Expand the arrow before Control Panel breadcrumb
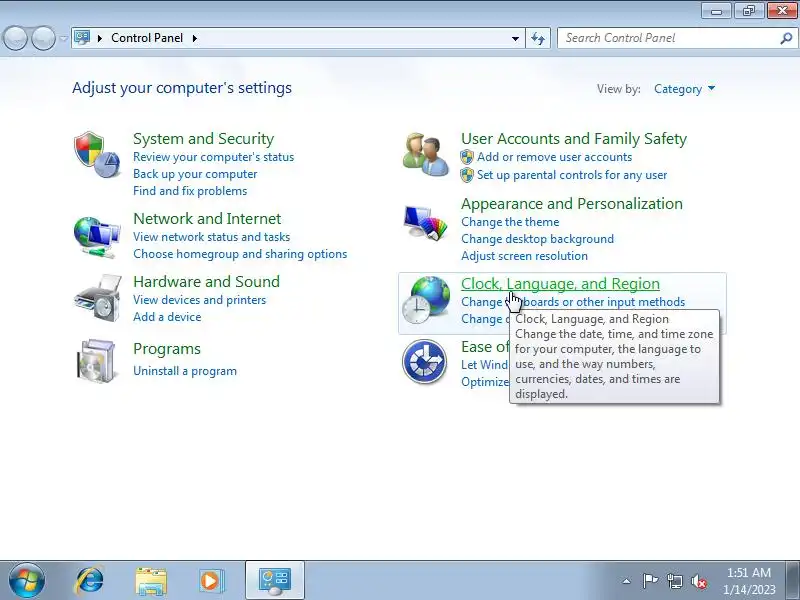The width and height of the screenshot is (800, 600). click(100, 38)
